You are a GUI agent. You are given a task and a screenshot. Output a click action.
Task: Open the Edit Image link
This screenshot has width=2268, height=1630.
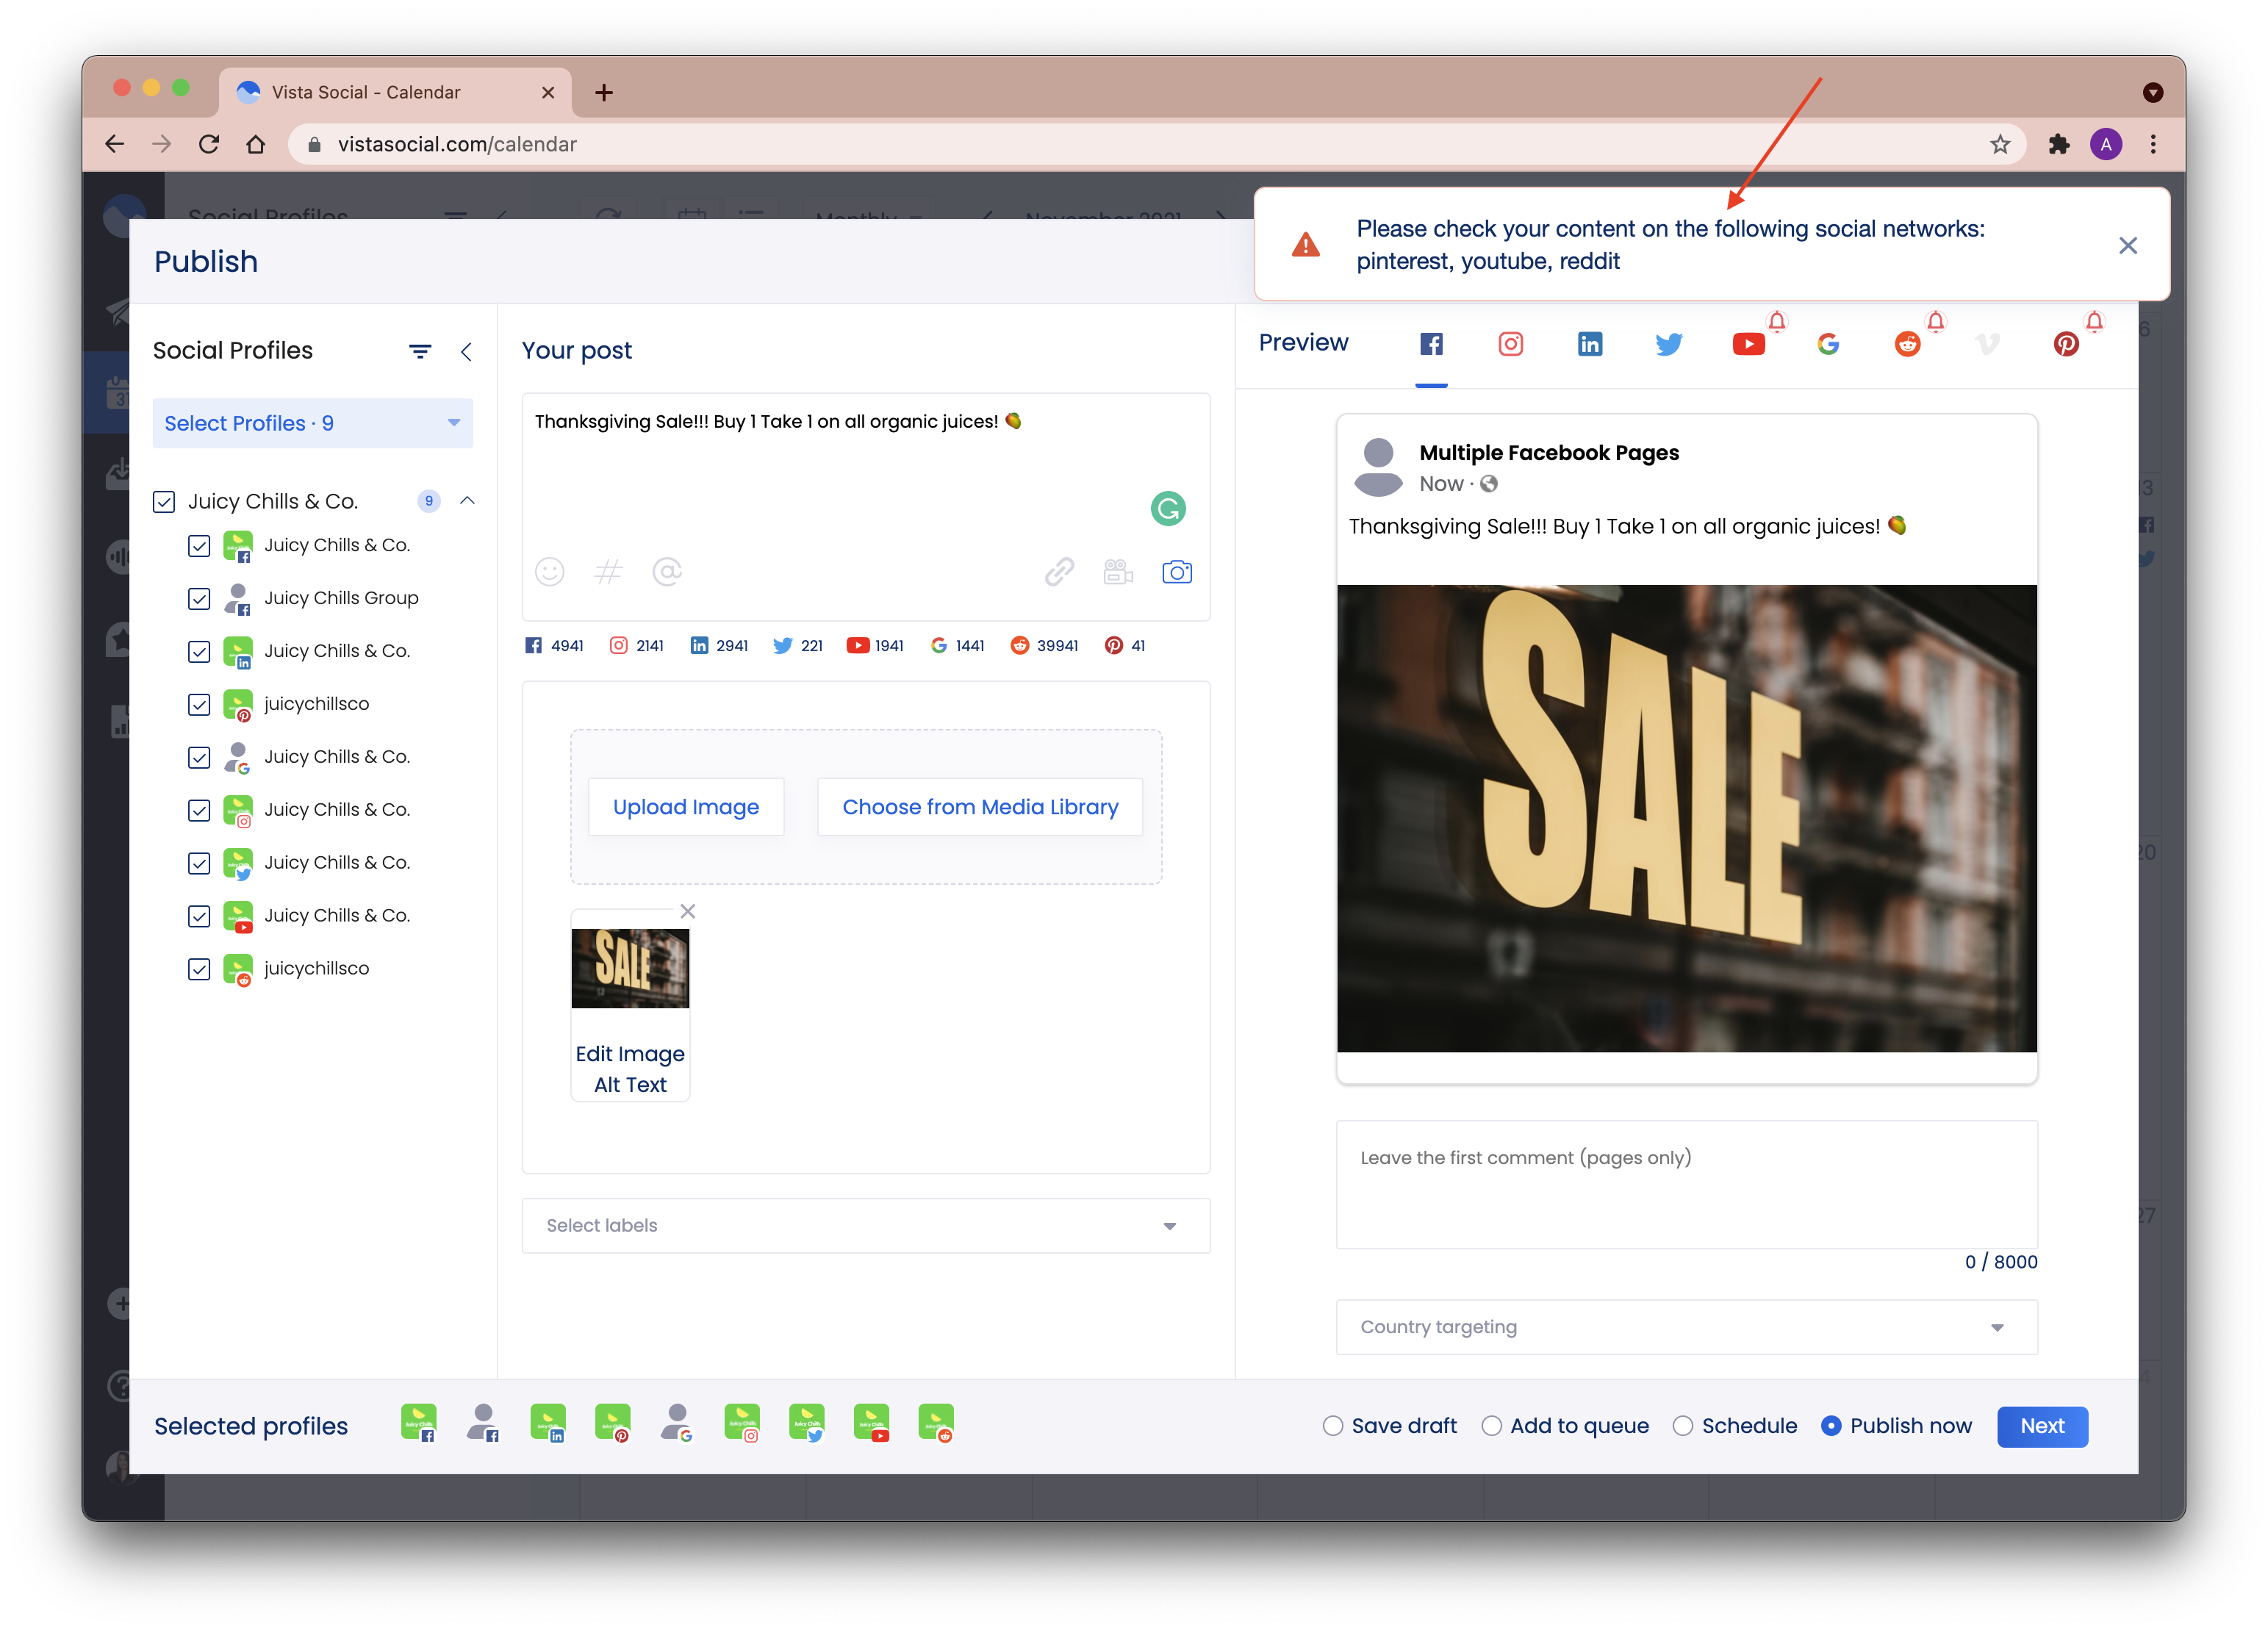(630, 1053)
